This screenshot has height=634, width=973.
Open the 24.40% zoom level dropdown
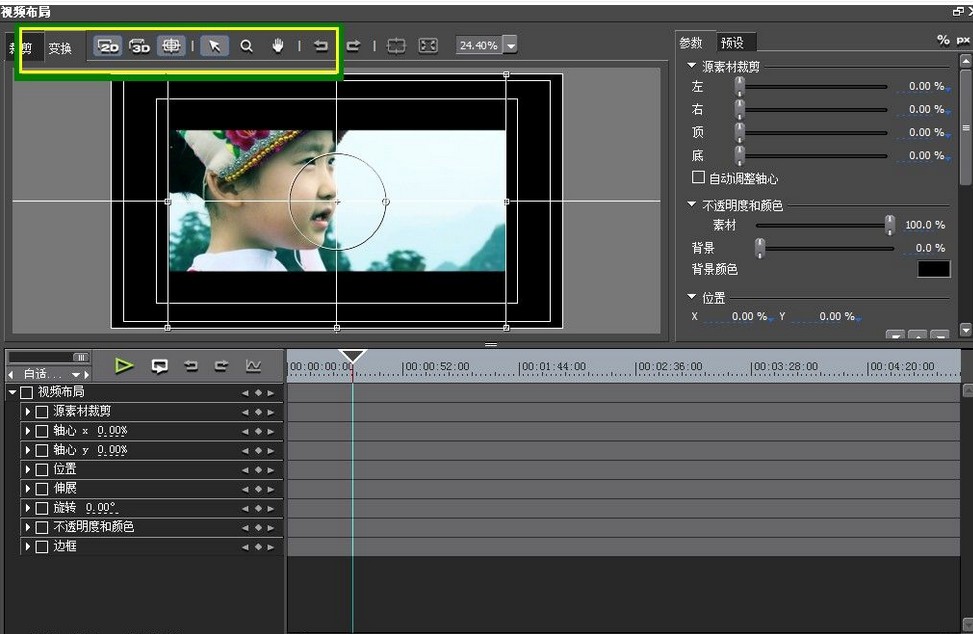point(510,44)
